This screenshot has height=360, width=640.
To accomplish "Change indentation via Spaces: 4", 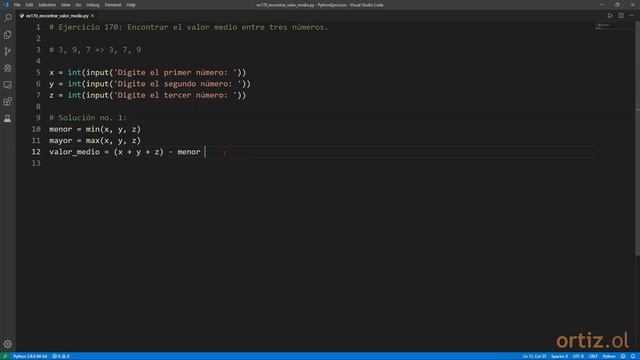I will pyautogui.click(x=559, y=356).
